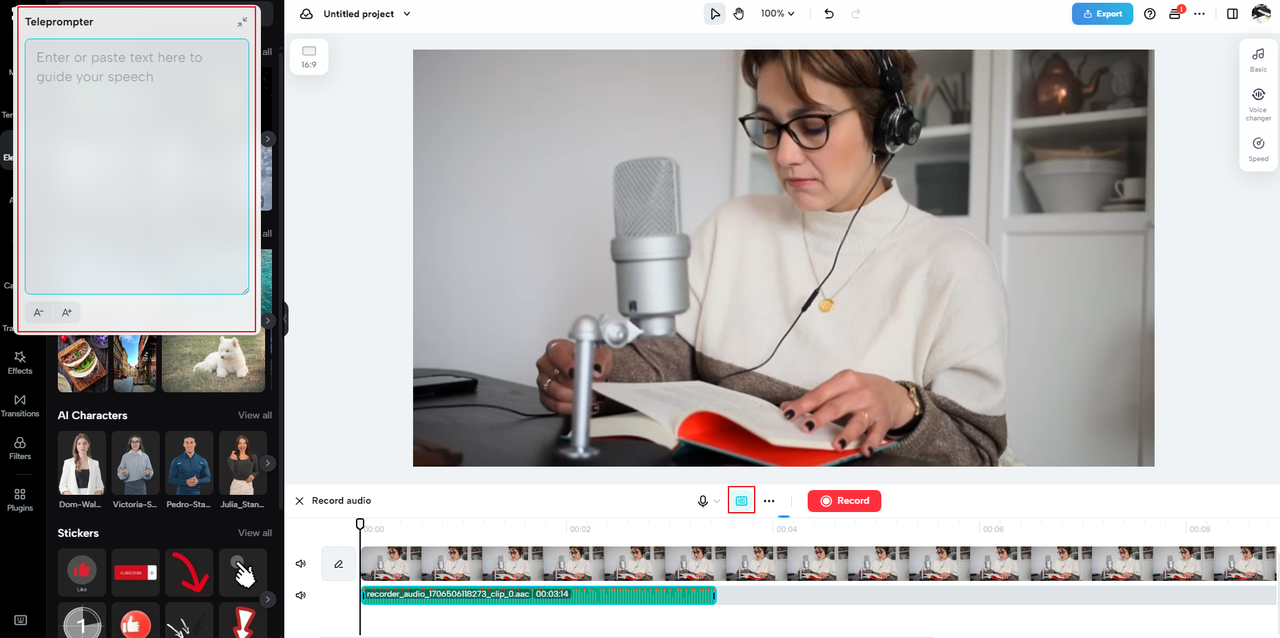The height and width of the screenshot is (638, 1280).
Task: Click the timeline horizontal scrollbar
Action: point(626,635)
